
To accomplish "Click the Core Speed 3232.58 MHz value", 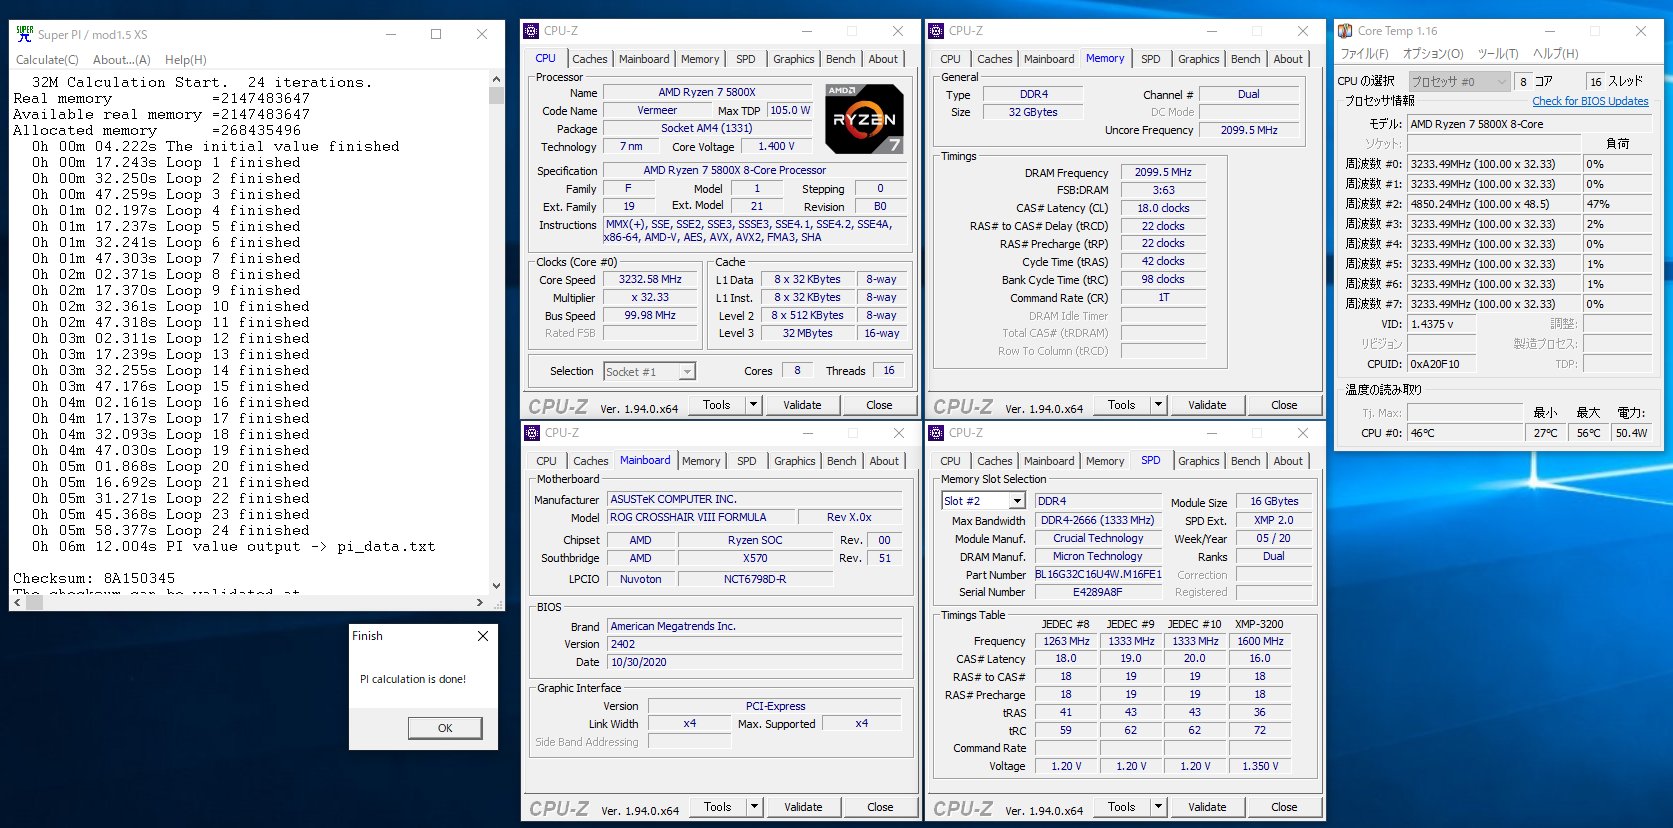I will pos(650,280).
